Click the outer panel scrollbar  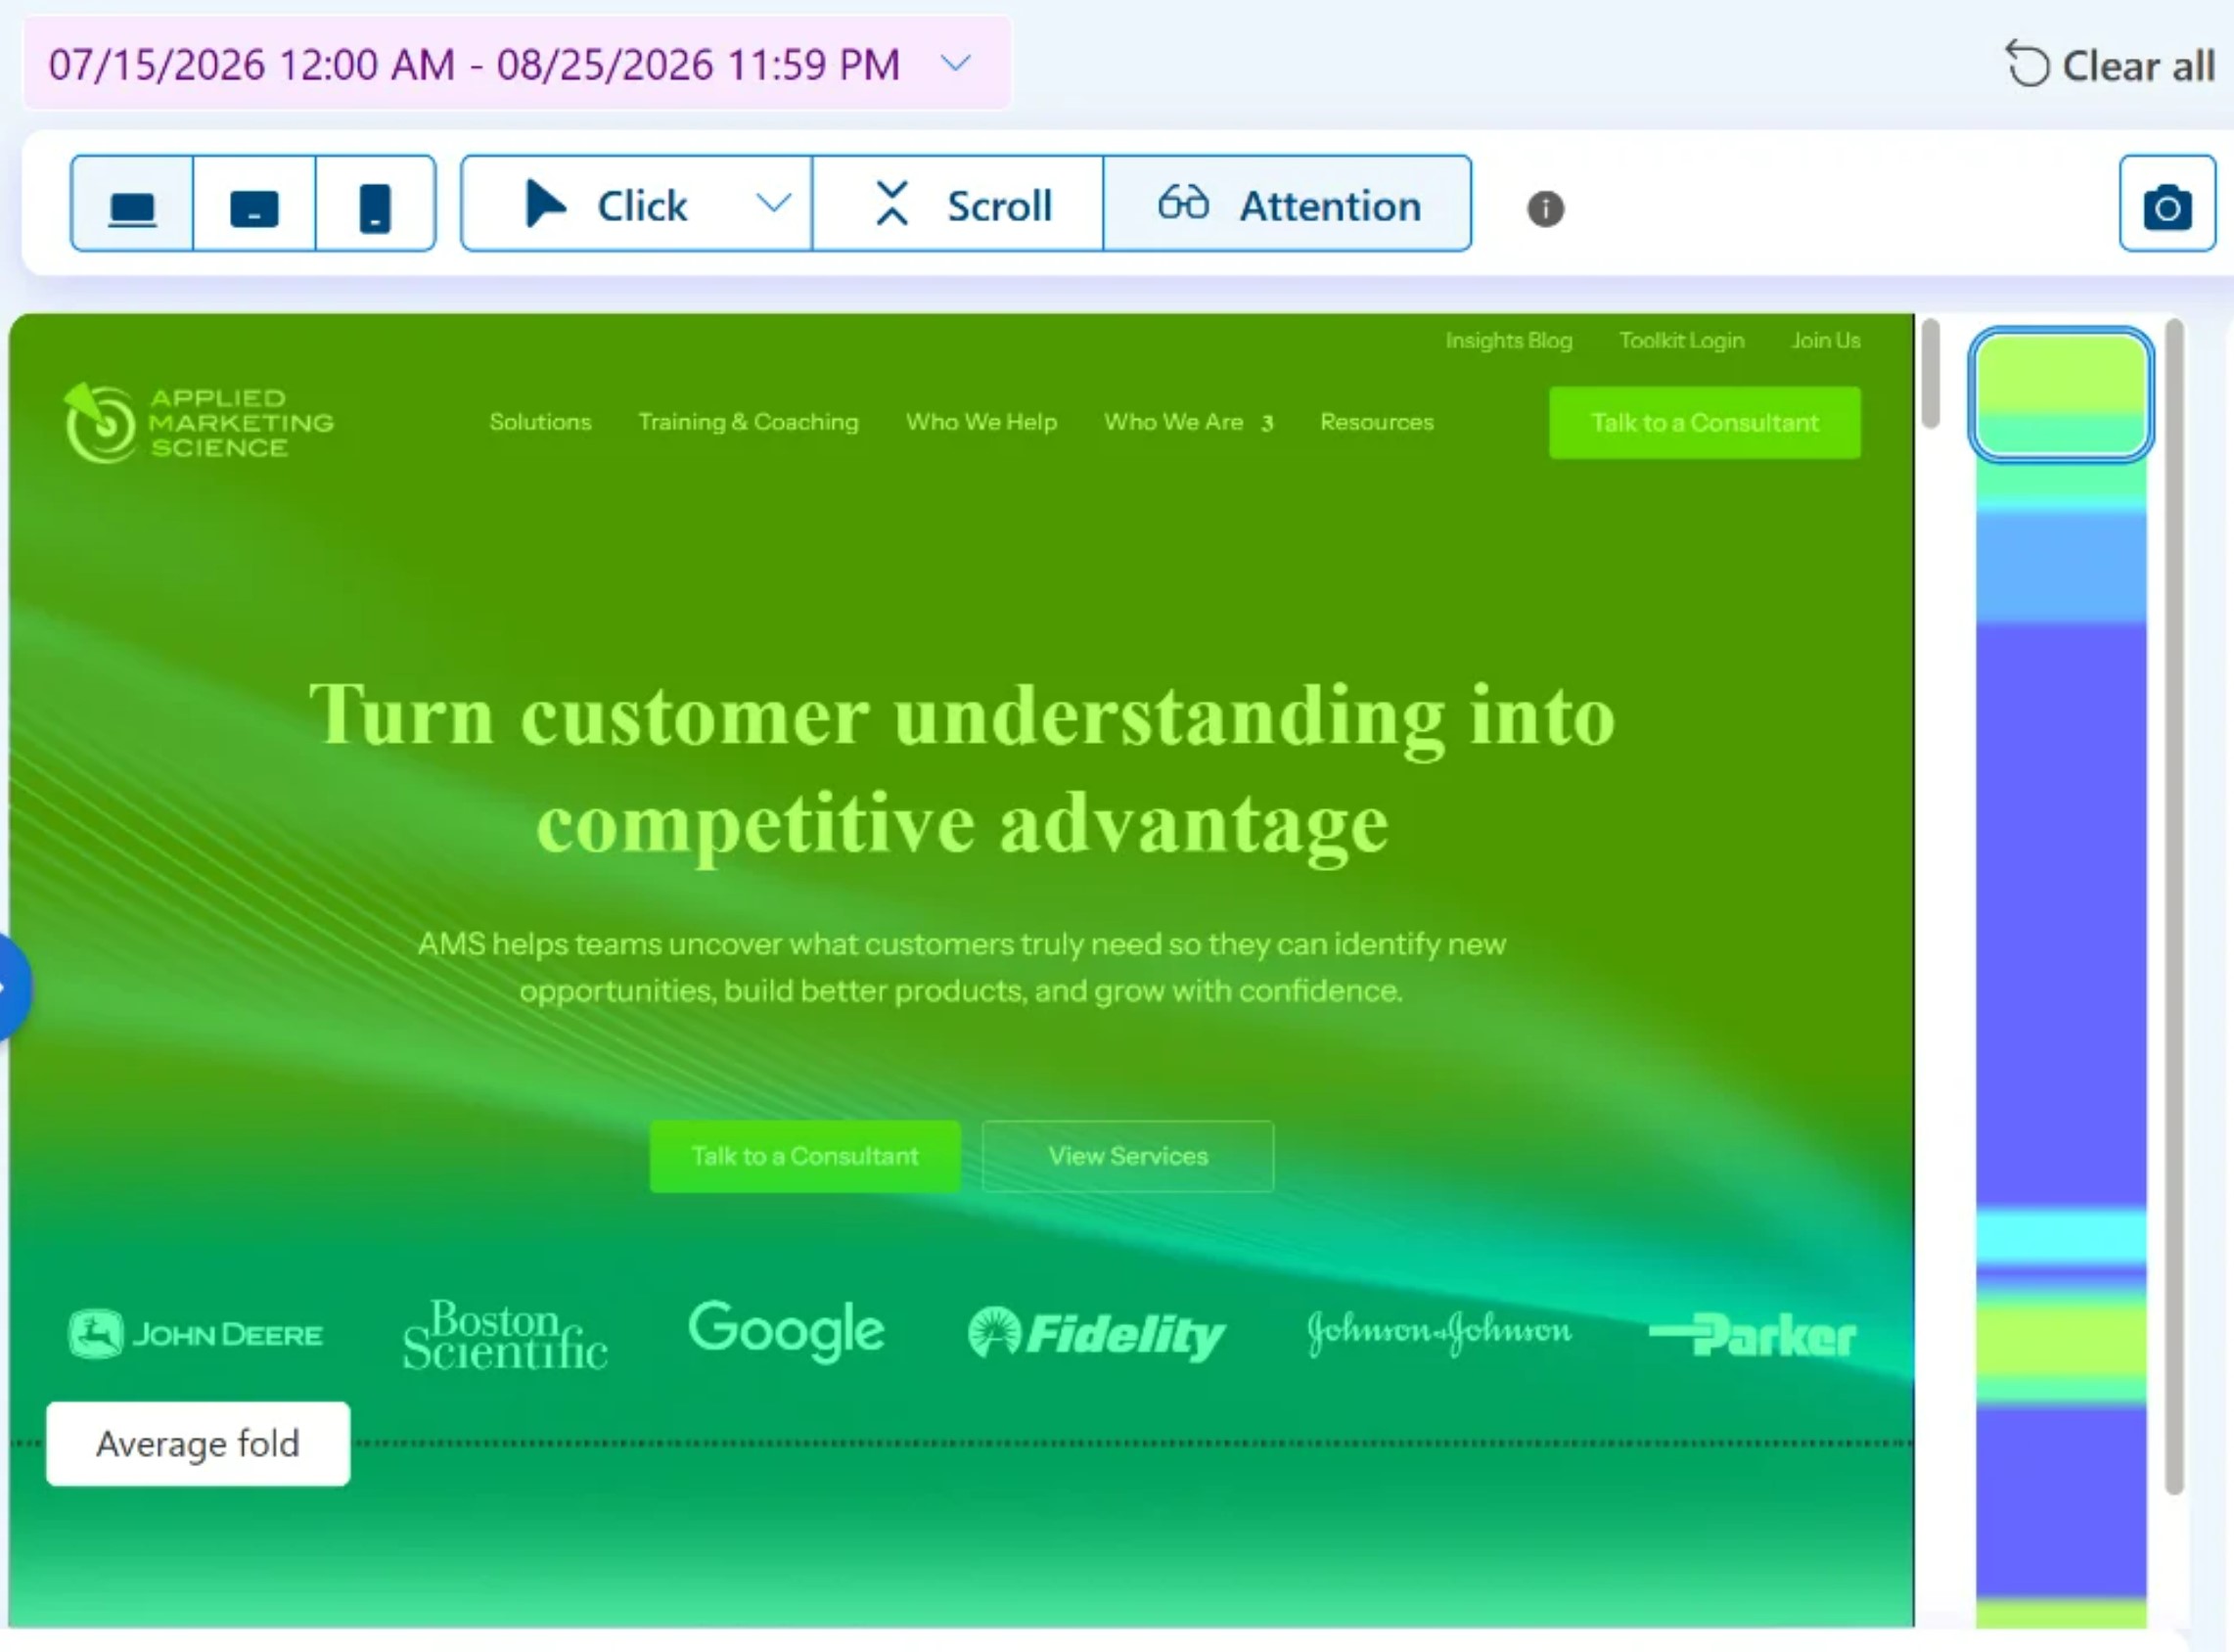tap(2174, 905)
